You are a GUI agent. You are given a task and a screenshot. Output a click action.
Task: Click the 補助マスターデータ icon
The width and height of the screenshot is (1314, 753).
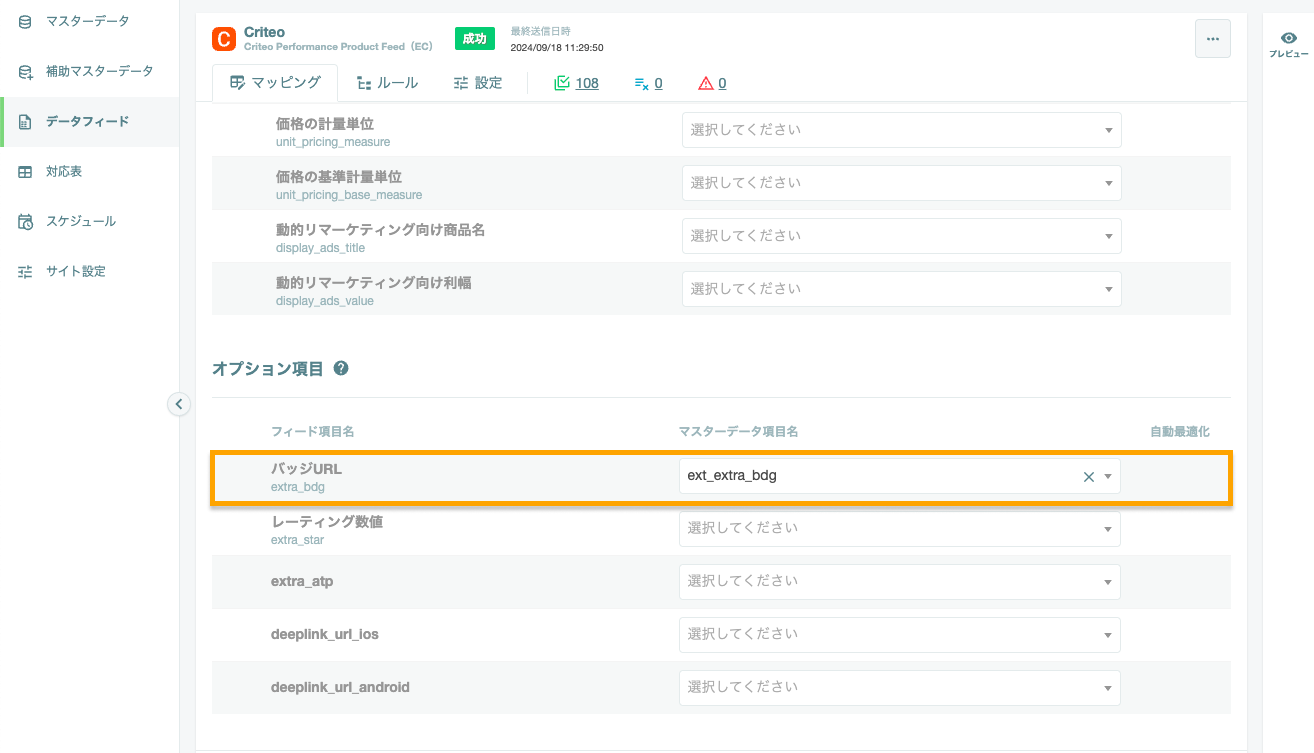coord(25,71)
